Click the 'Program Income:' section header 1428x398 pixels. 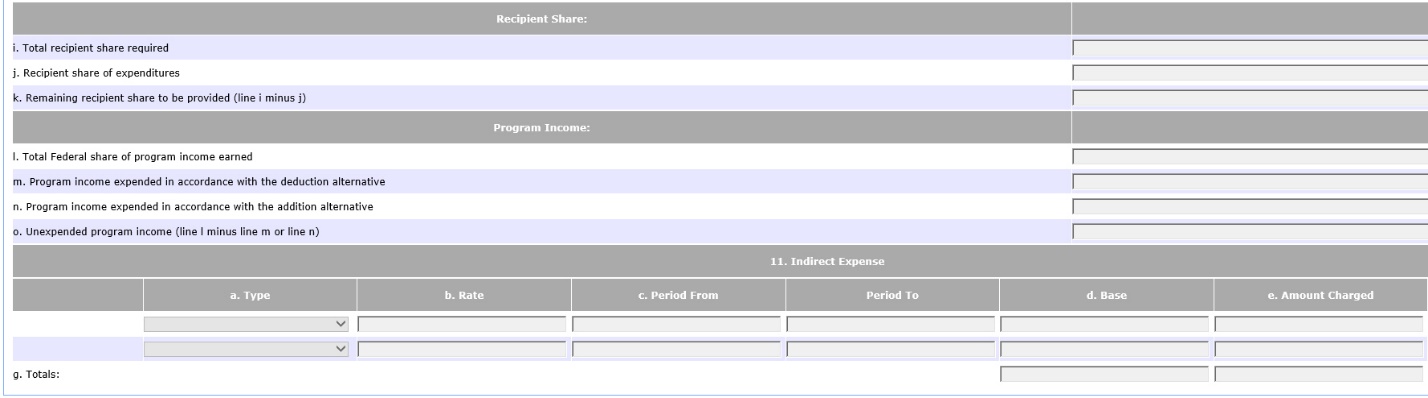tap(542, 127)
